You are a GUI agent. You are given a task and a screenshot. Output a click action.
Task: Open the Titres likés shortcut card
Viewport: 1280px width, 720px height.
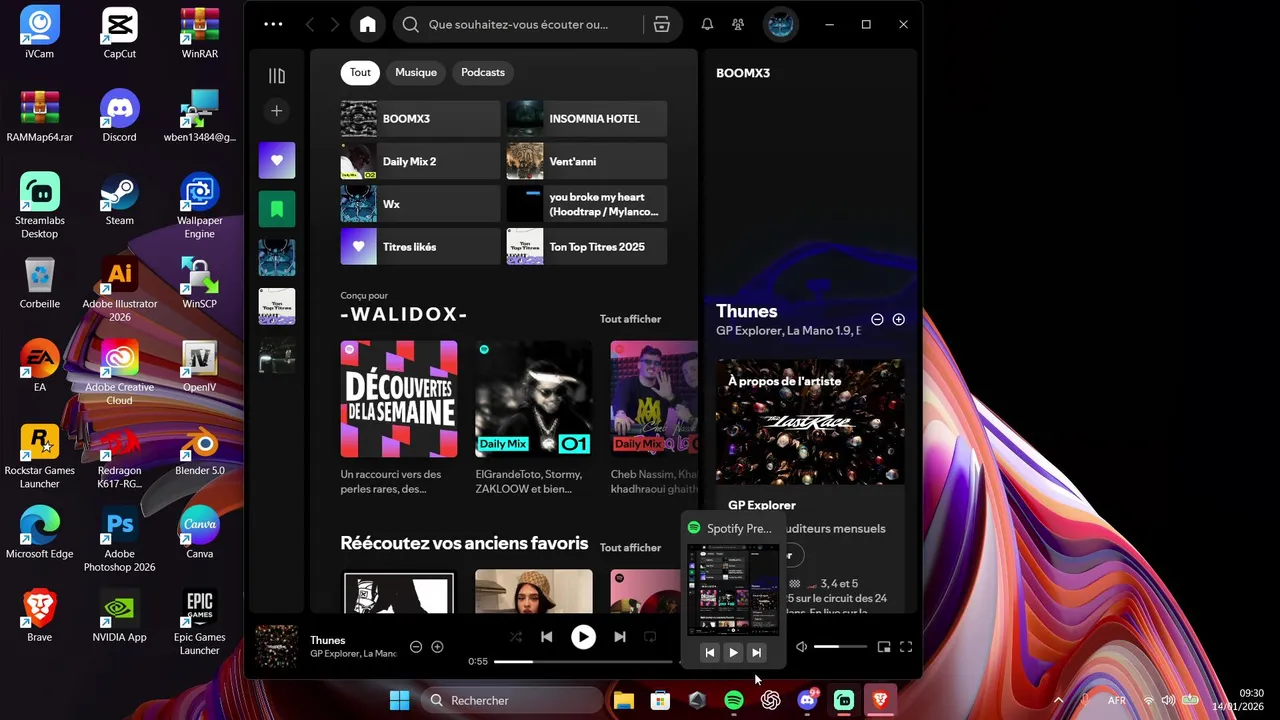click(420, 247)
